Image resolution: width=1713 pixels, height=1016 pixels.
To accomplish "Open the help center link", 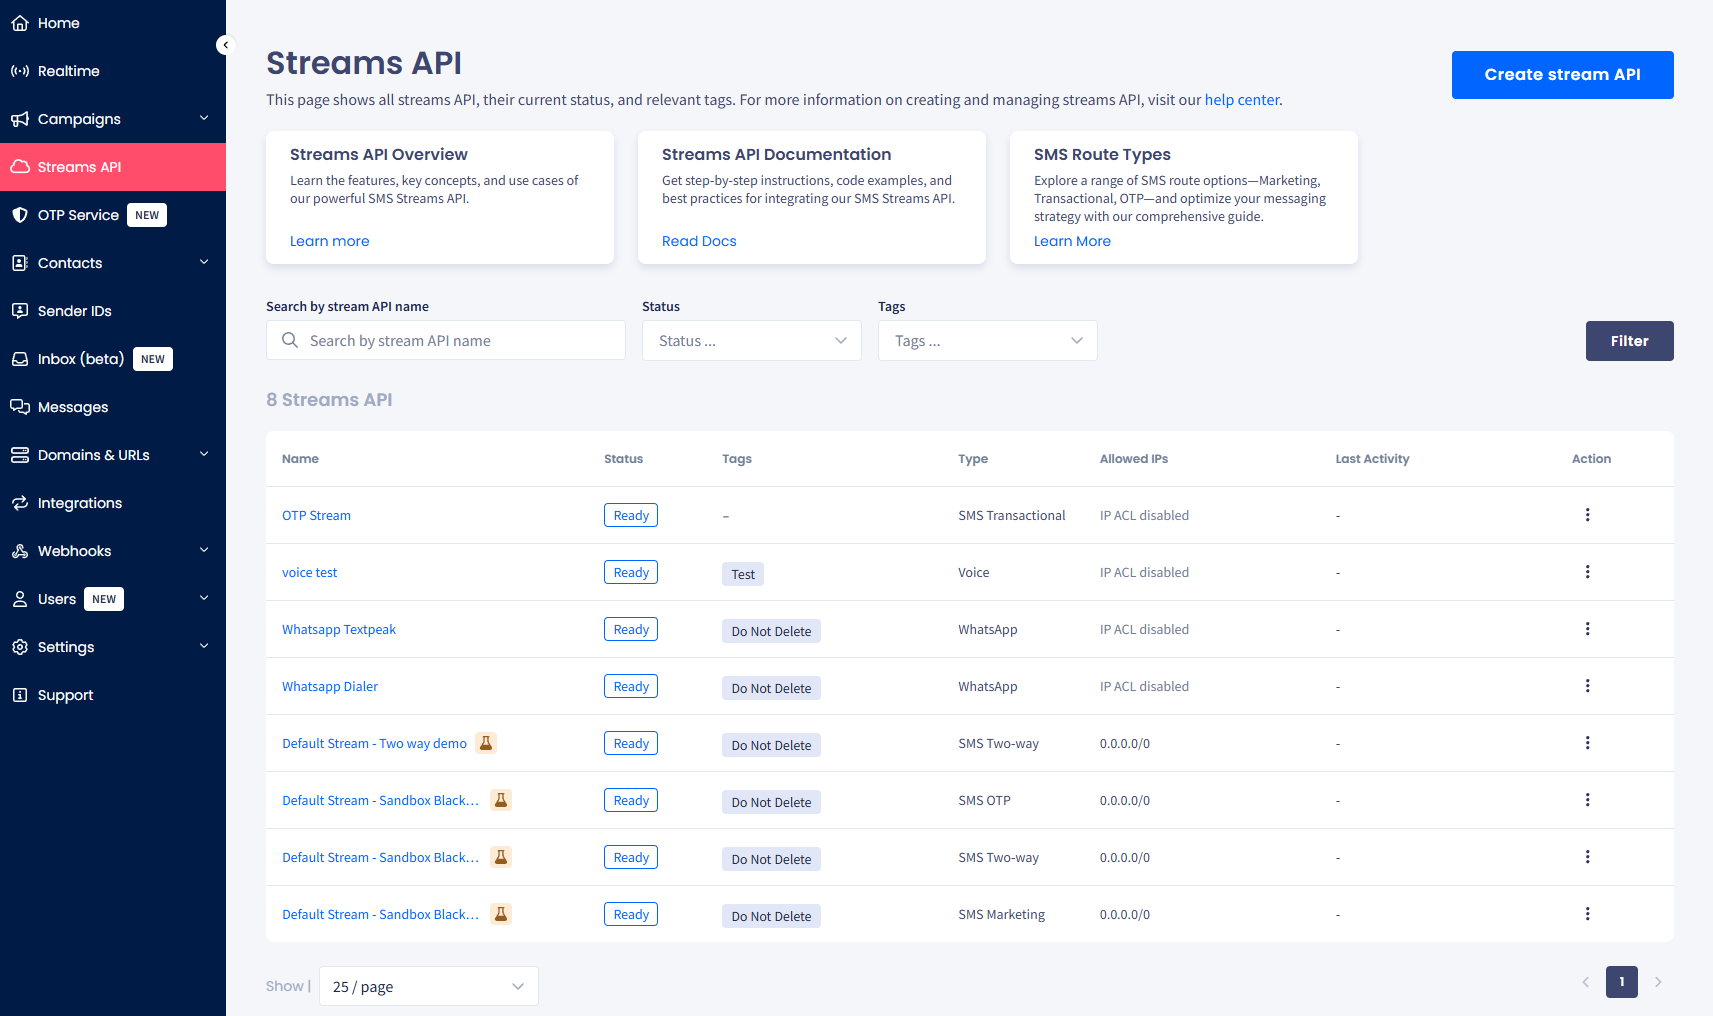I will [x=1241, y=100].
